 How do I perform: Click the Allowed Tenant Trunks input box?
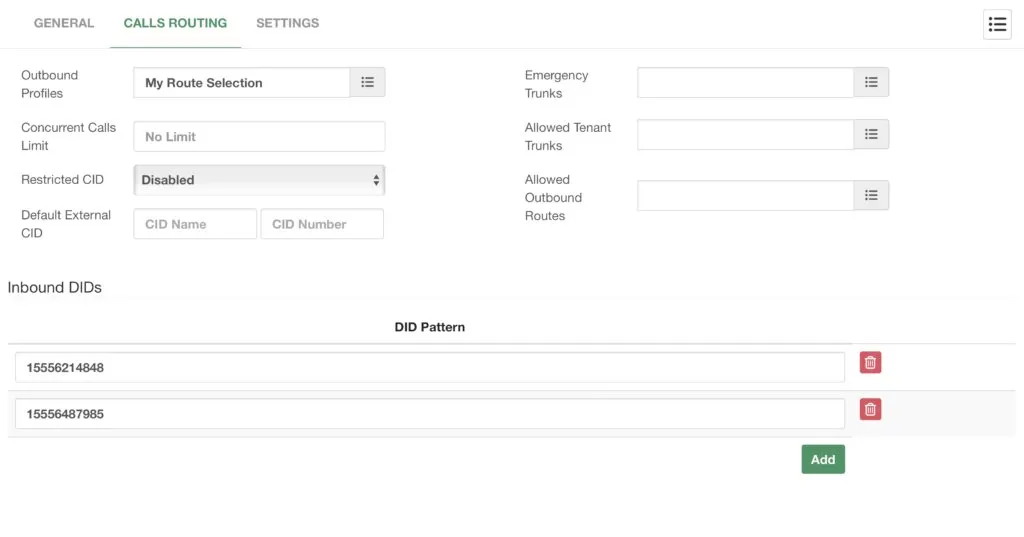(x=745, y=135)
